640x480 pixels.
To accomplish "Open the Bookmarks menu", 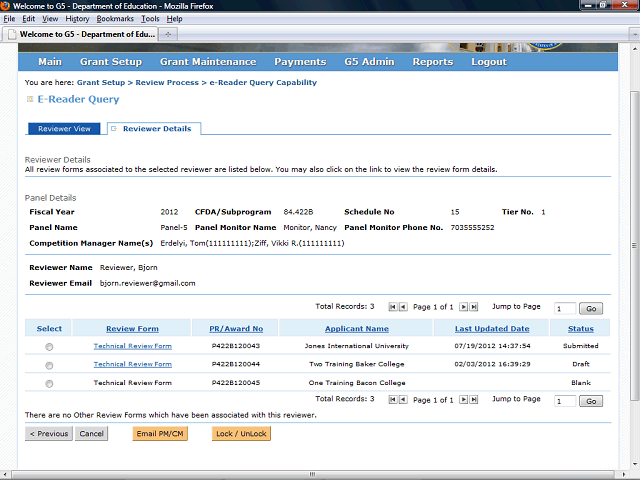I will (x=115, y=19).
